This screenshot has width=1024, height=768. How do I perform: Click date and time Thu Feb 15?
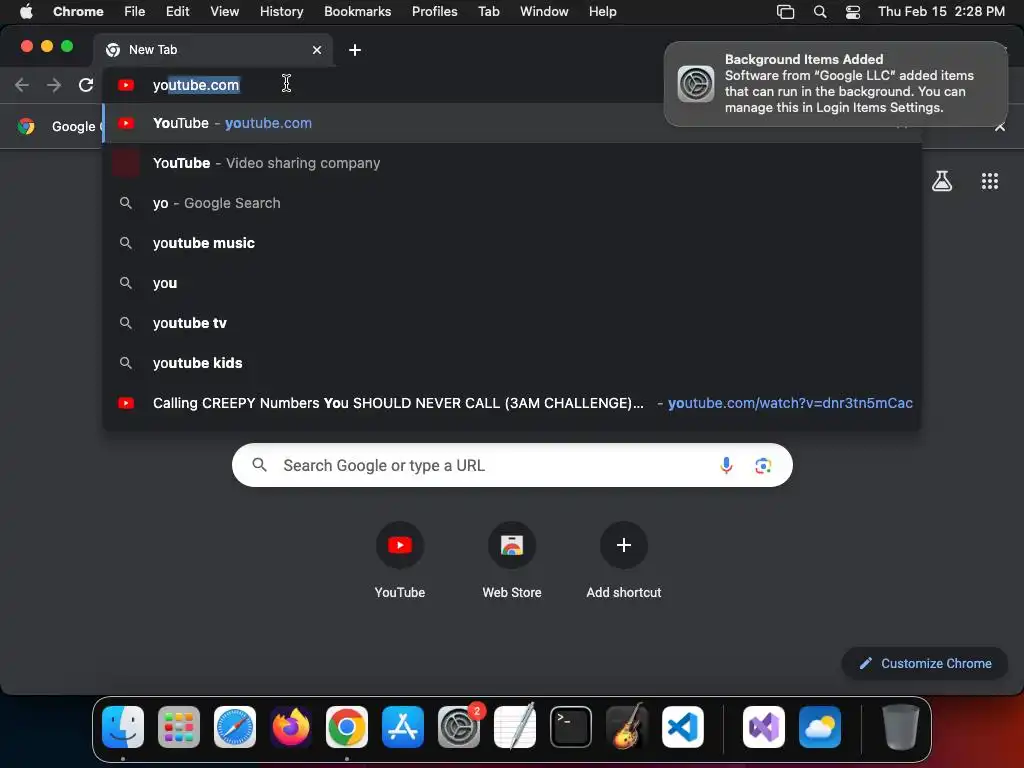point(941,11)
